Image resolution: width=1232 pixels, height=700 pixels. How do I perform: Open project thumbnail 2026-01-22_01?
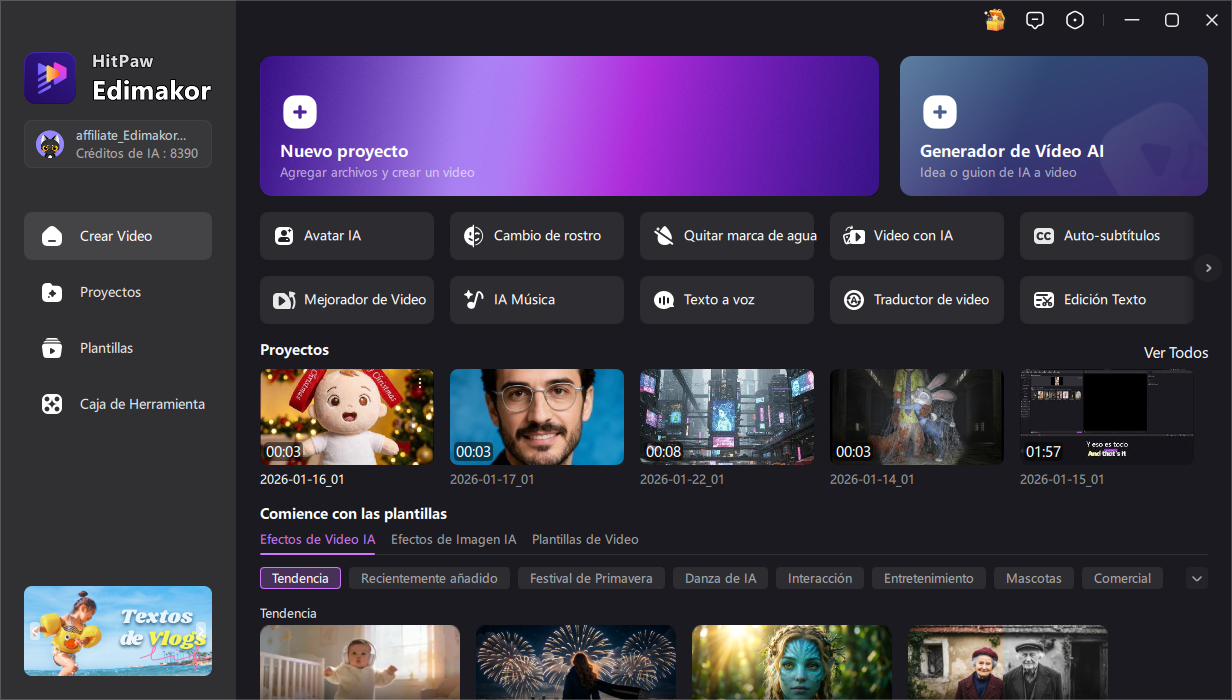coord(726,417)
